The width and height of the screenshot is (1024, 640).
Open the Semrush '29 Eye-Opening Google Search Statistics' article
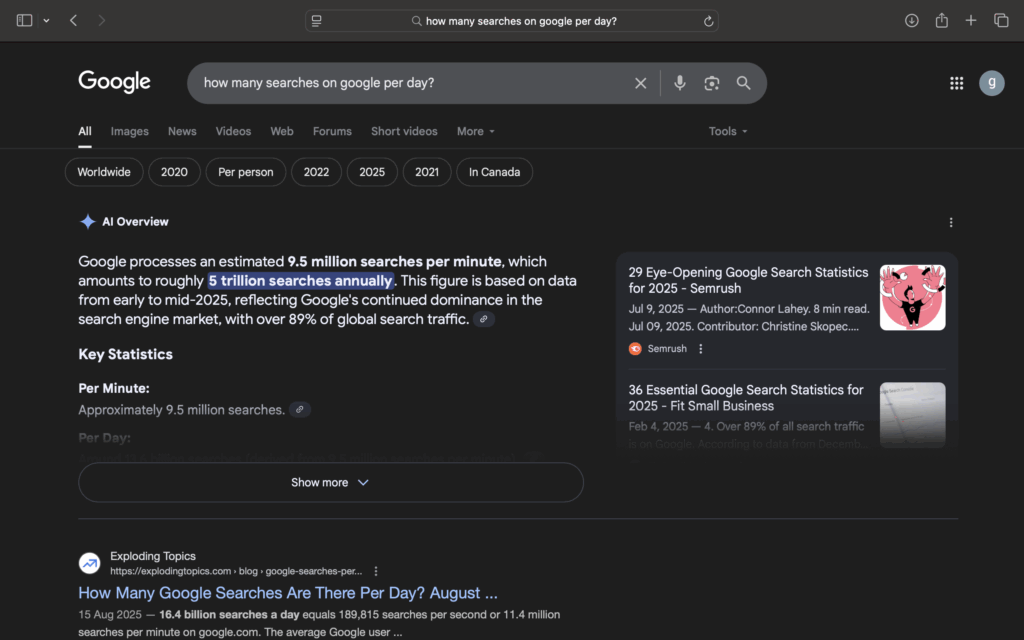(x=748, y=280)
